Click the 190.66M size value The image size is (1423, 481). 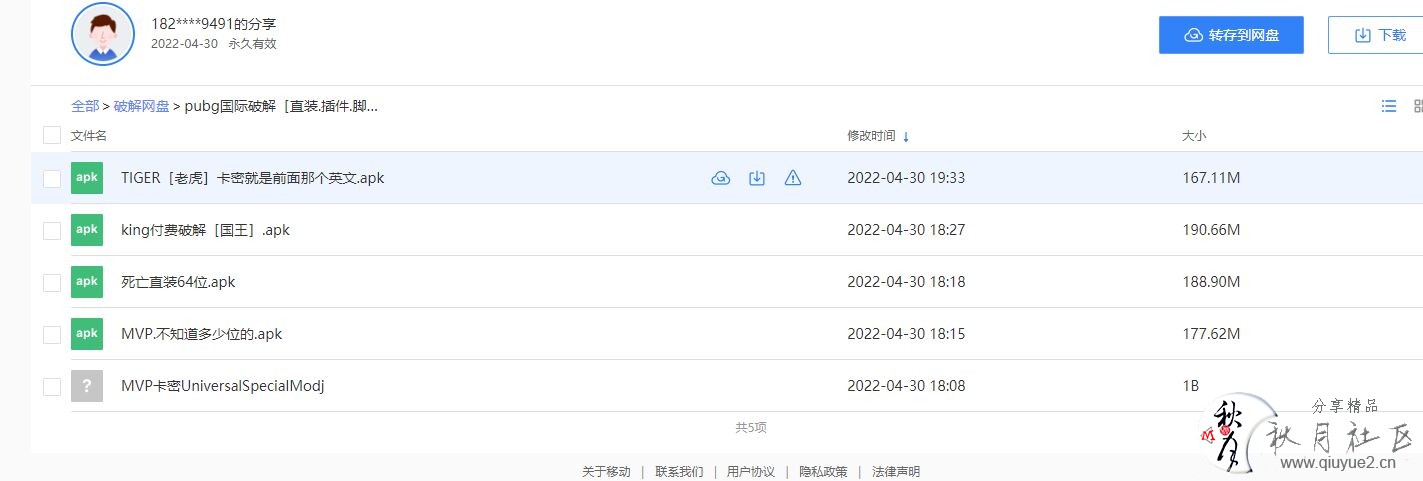click(1211, 230)
